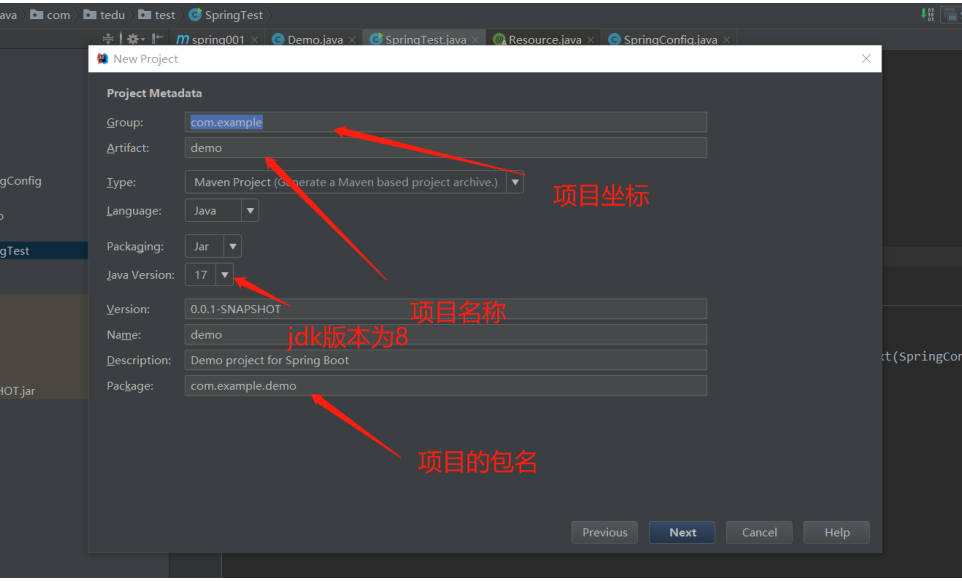Click the com breadcrumb folder
962x581 pixels.
pos(50,15)
